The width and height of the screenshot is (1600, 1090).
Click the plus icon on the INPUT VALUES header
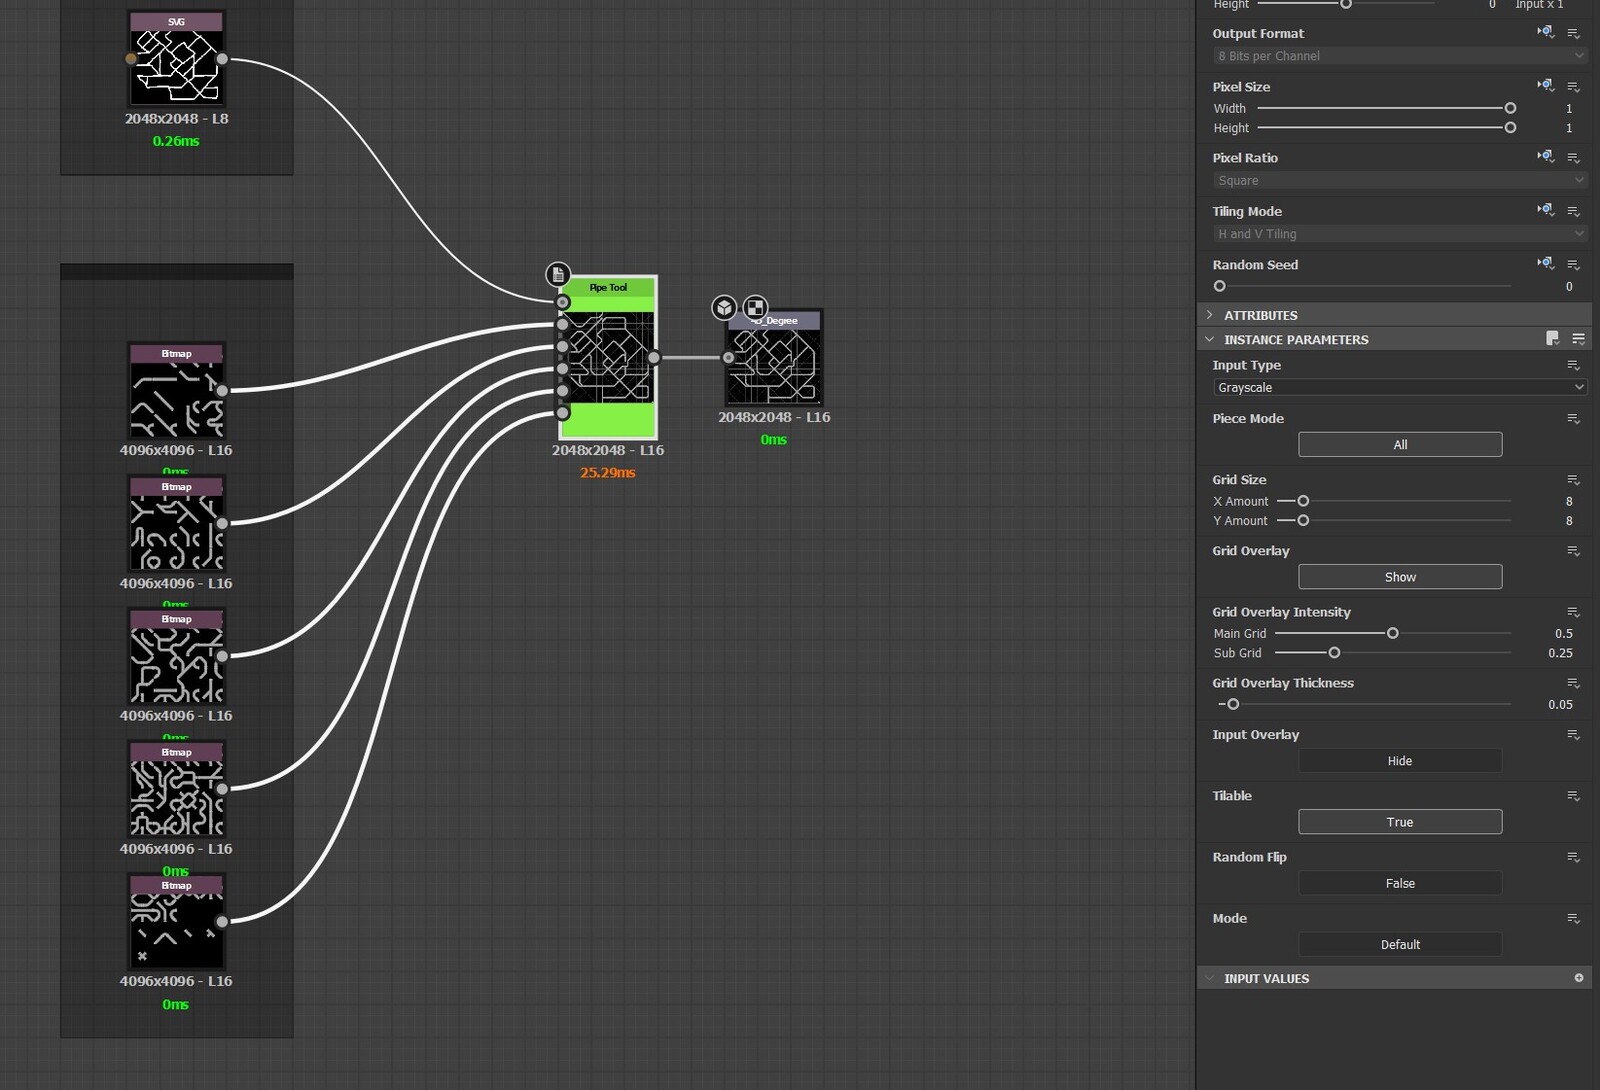point(1578,978)
